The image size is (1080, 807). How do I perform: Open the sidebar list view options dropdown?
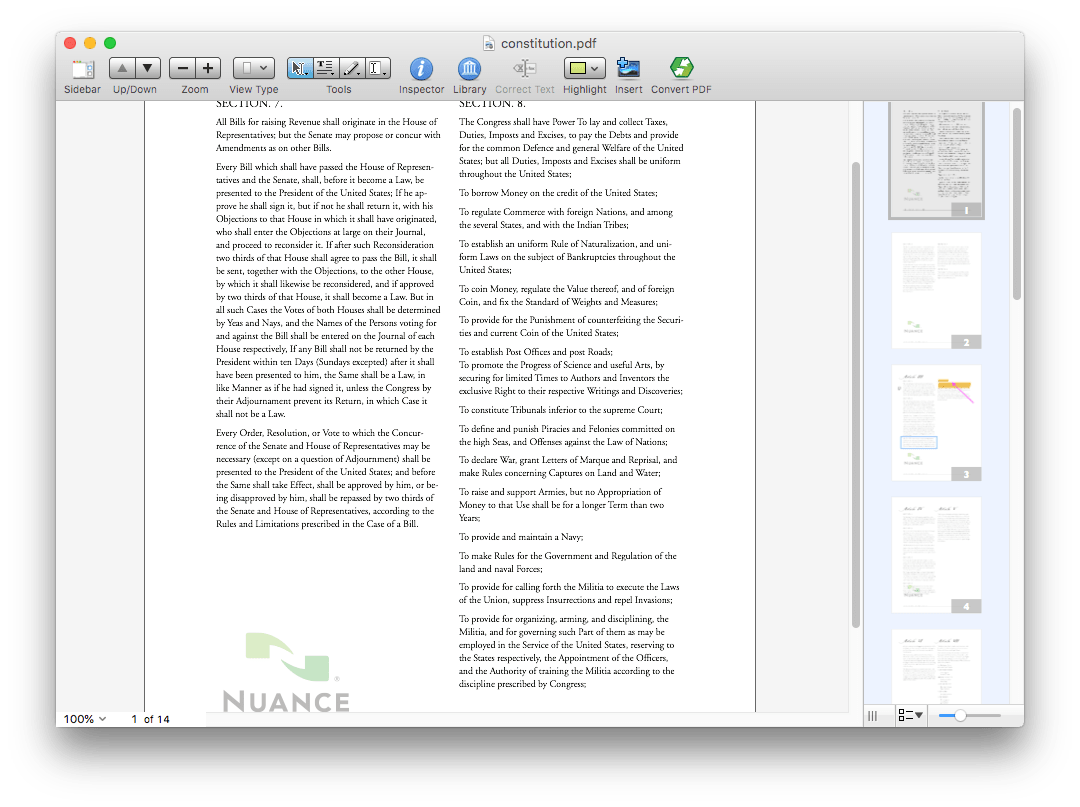(910, 715)
